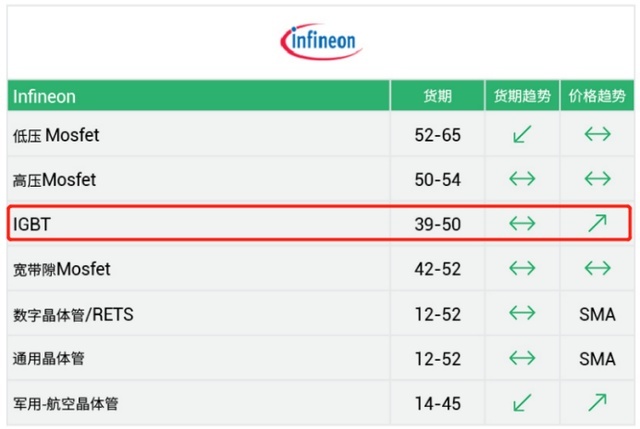Click 军用-航空晶体管 downward lead-time arrow
This screenshot has width=640, height=429.
click(522, 402)
